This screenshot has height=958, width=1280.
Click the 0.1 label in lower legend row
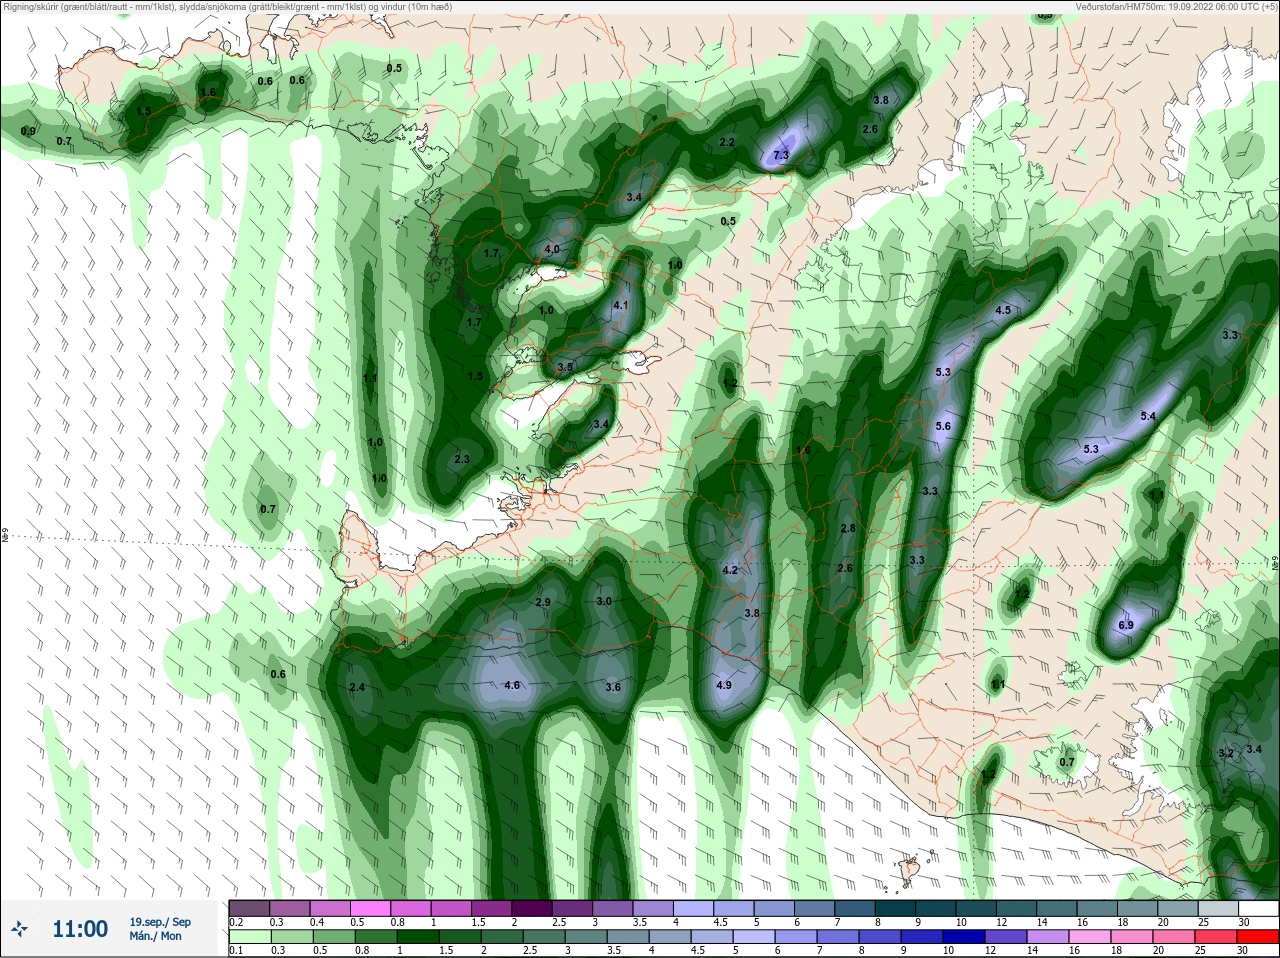(x=236, y=950)
